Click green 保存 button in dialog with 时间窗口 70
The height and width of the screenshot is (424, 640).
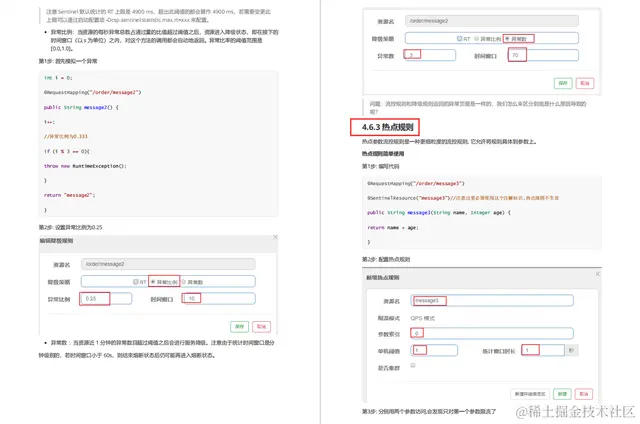(563, 83)
